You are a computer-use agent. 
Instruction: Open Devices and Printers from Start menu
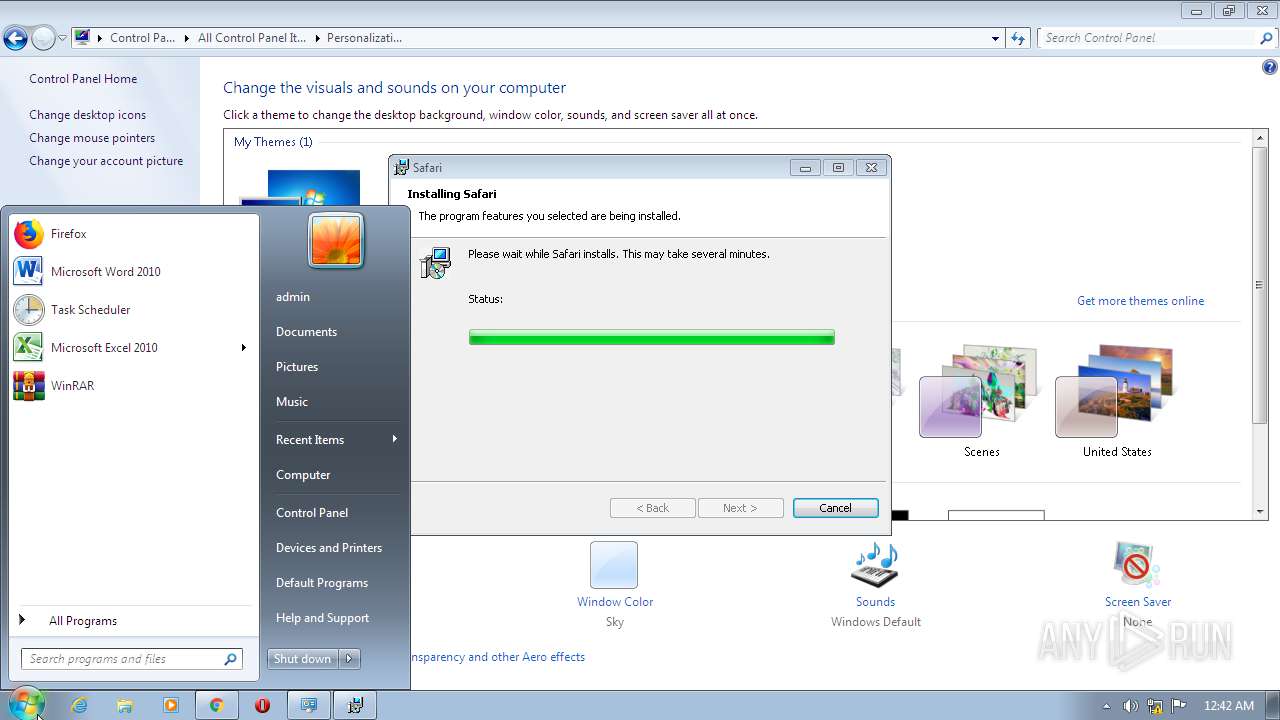329,548
